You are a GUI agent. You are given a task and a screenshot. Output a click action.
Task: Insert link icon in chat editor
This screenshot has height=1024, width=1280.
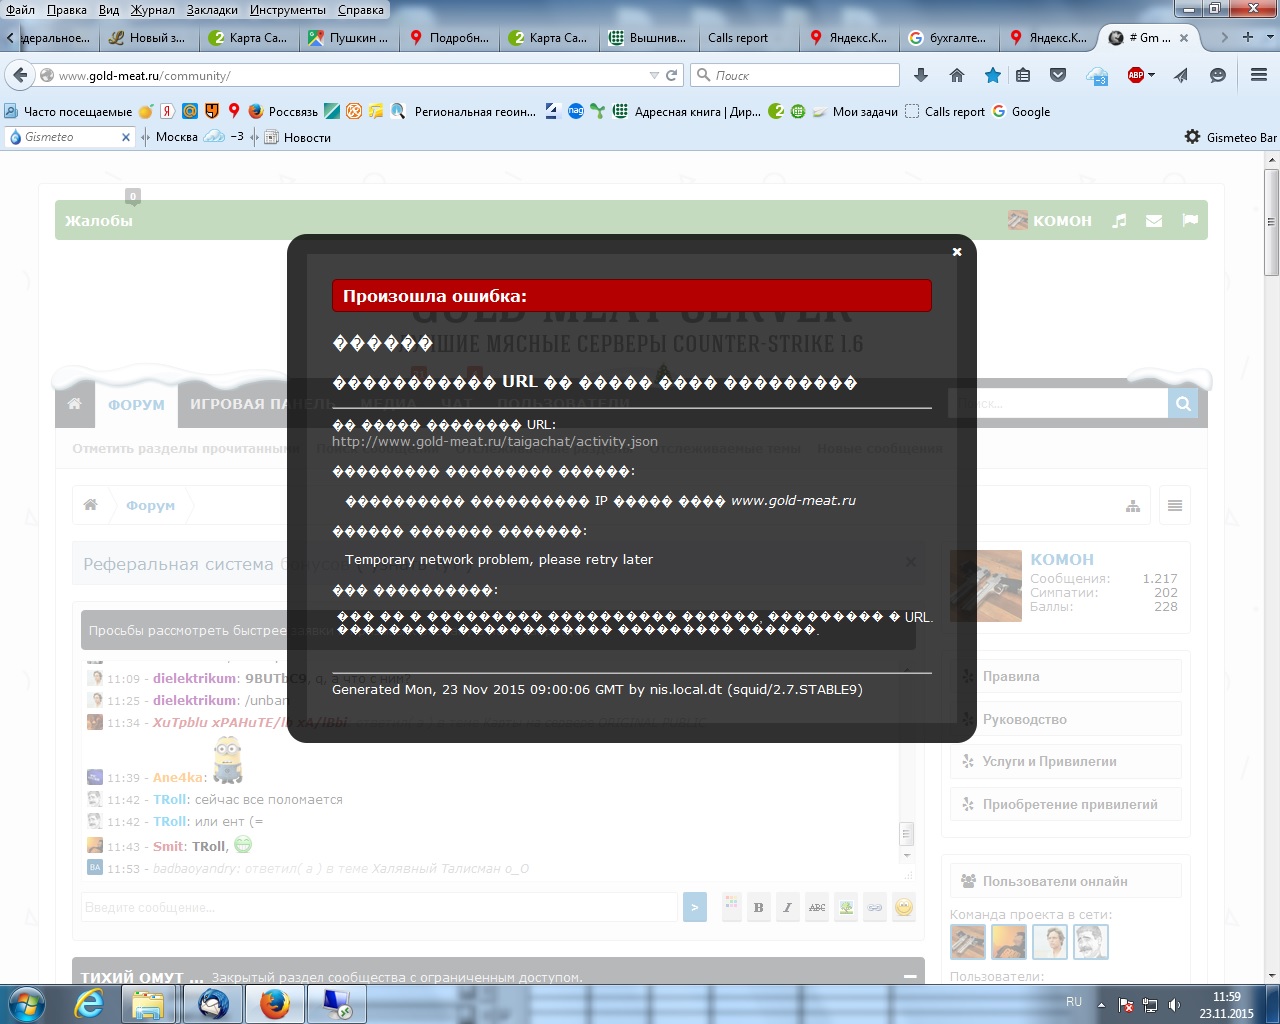875,907
